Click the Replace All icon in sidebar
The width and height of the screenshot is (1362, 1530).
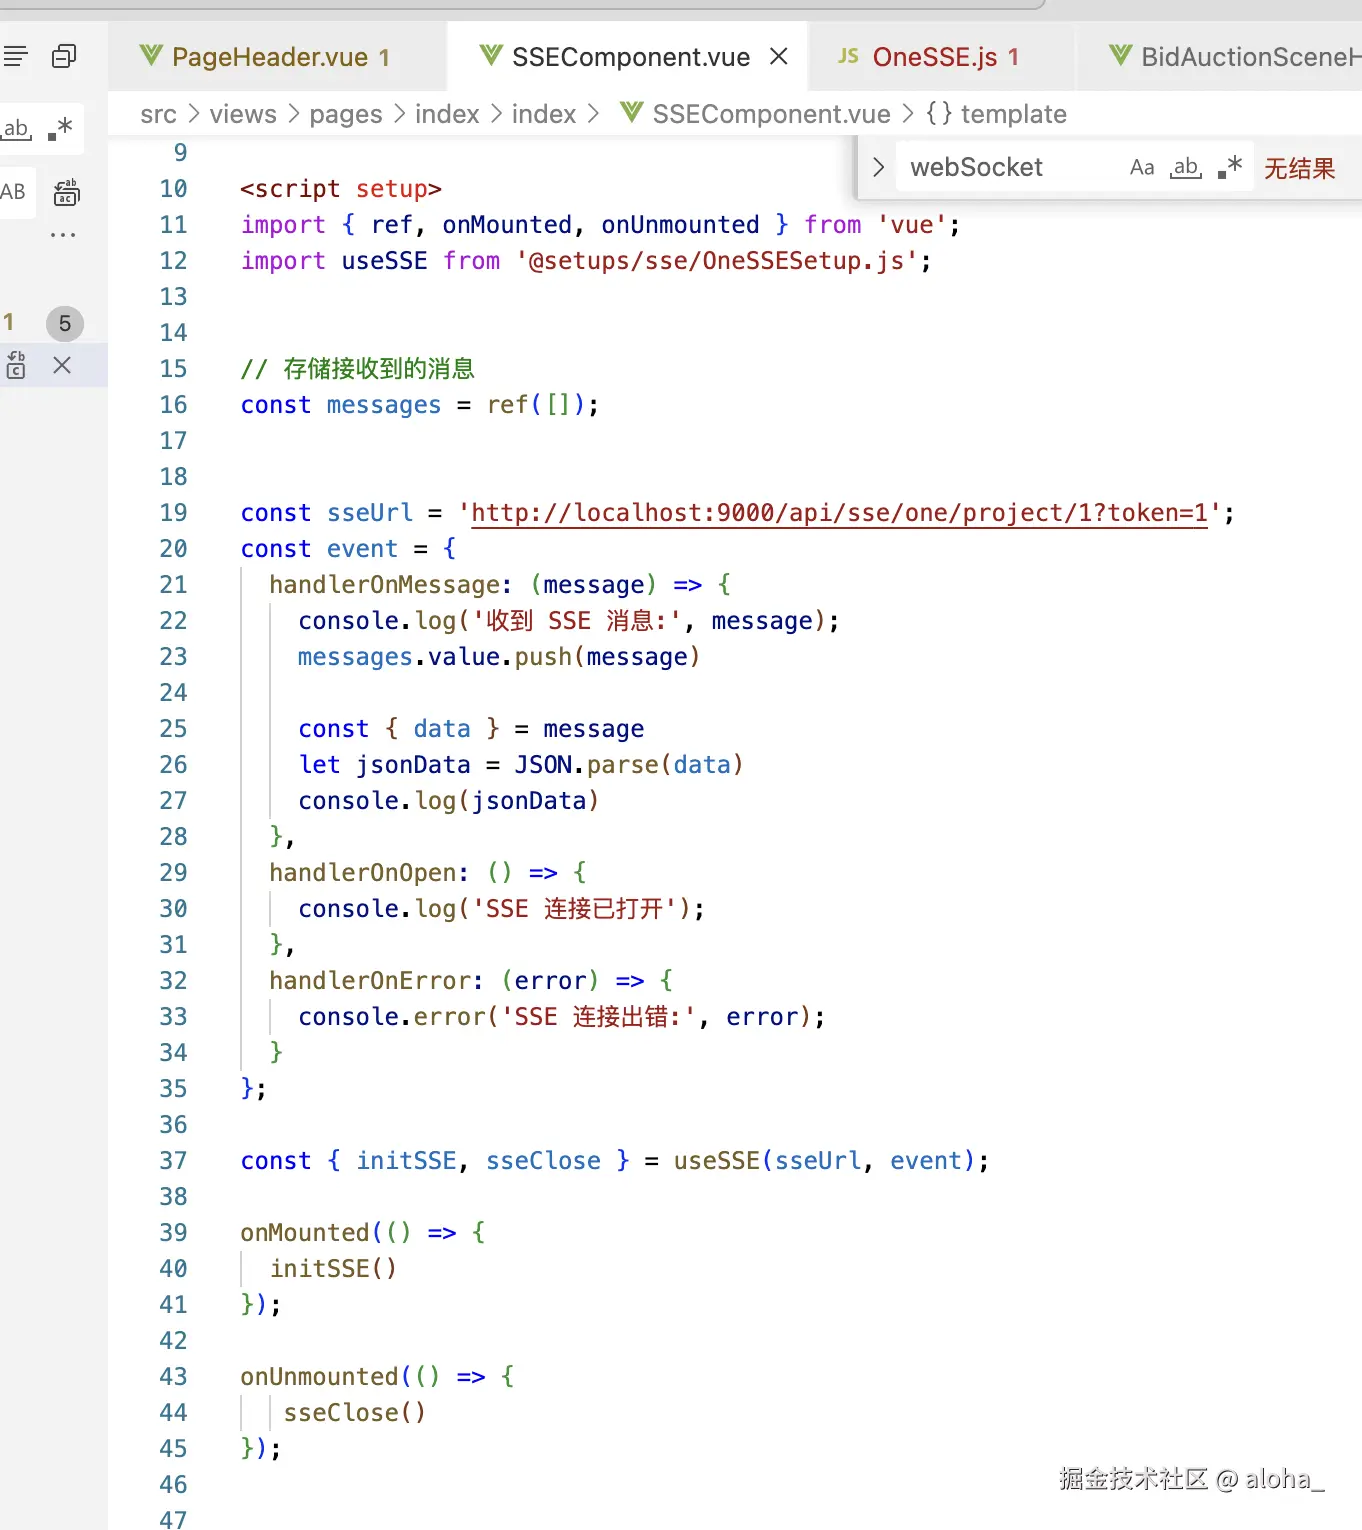pyautogui.click(x=66, y=192)
